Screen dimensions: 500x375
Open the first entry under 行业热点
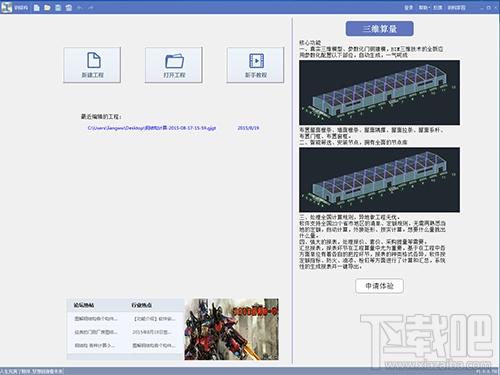(154, 319)
